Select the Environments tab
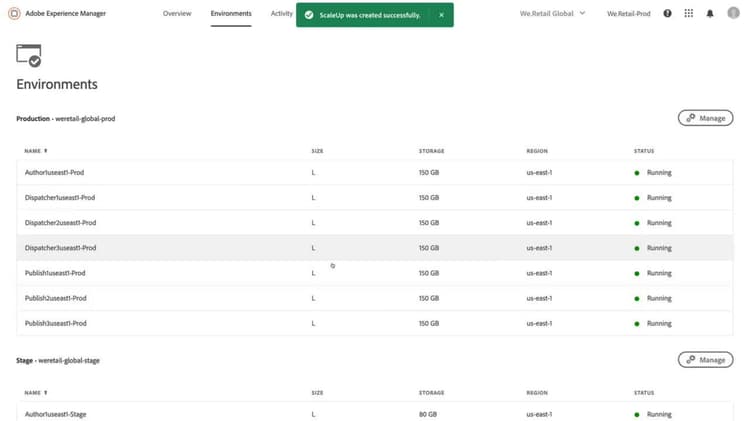750x421 pixels. tap(231, 13)
